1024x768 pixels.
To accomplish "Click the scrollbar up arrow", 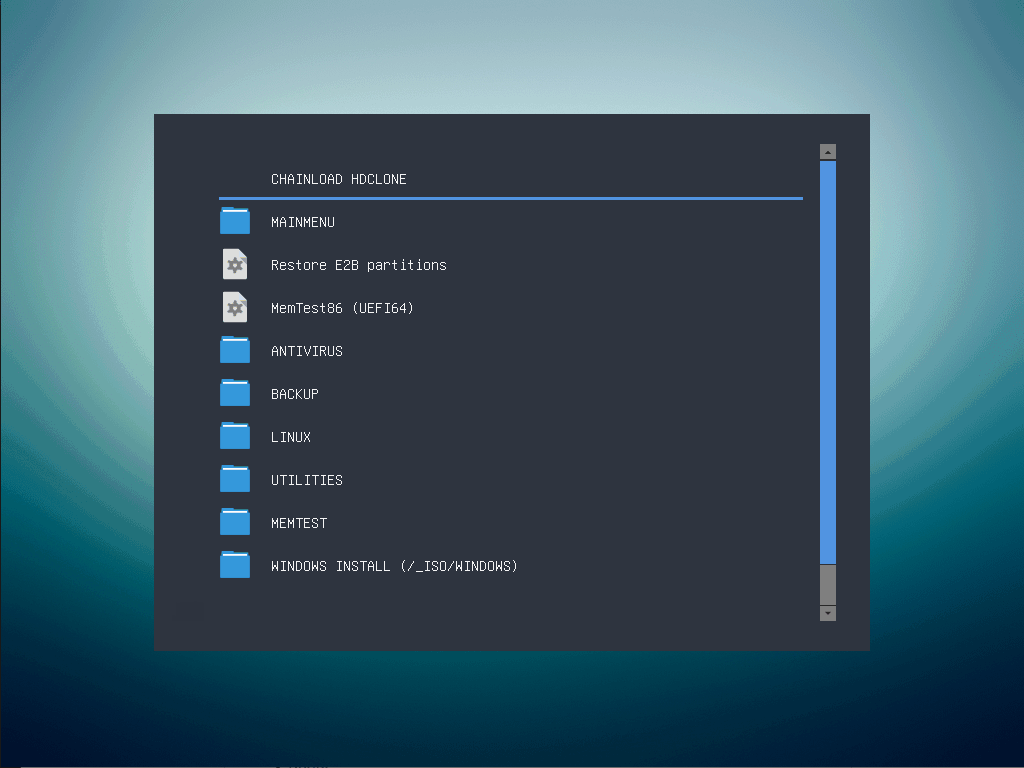I will click(827, 151).
